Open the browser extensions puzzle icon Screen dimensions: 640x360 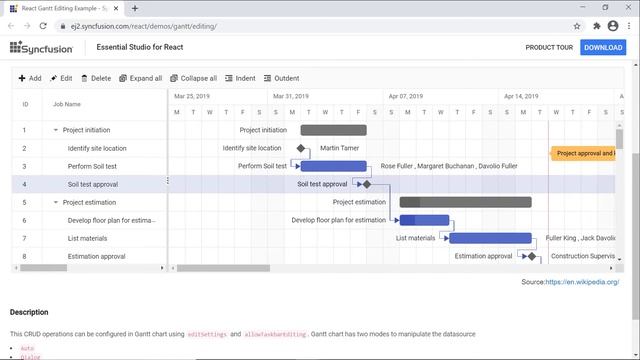[597, 26]
